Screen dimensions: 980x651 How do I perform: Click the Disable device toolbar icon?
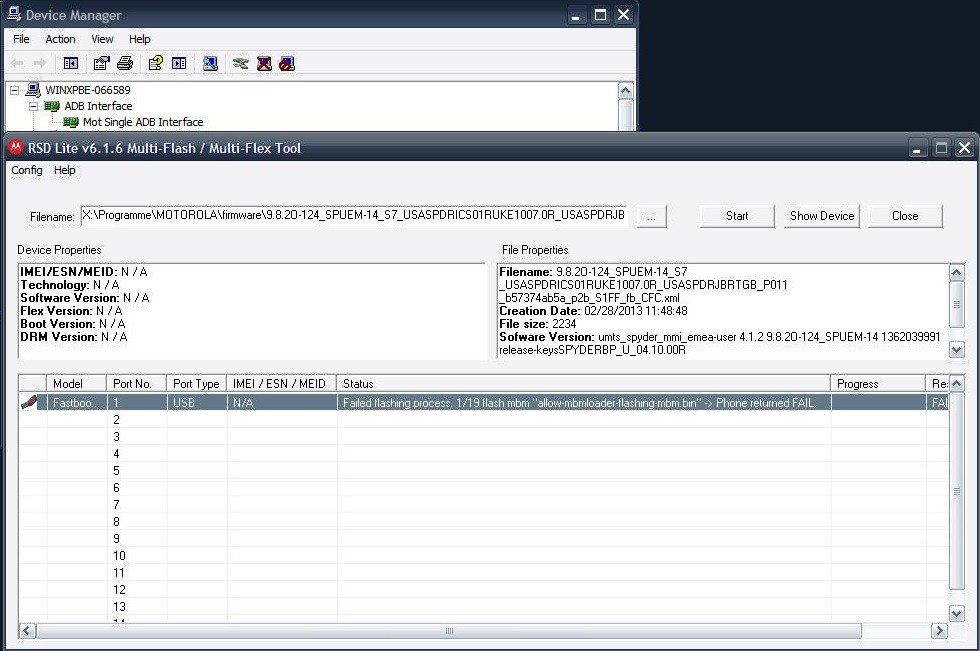click(287, 63)
